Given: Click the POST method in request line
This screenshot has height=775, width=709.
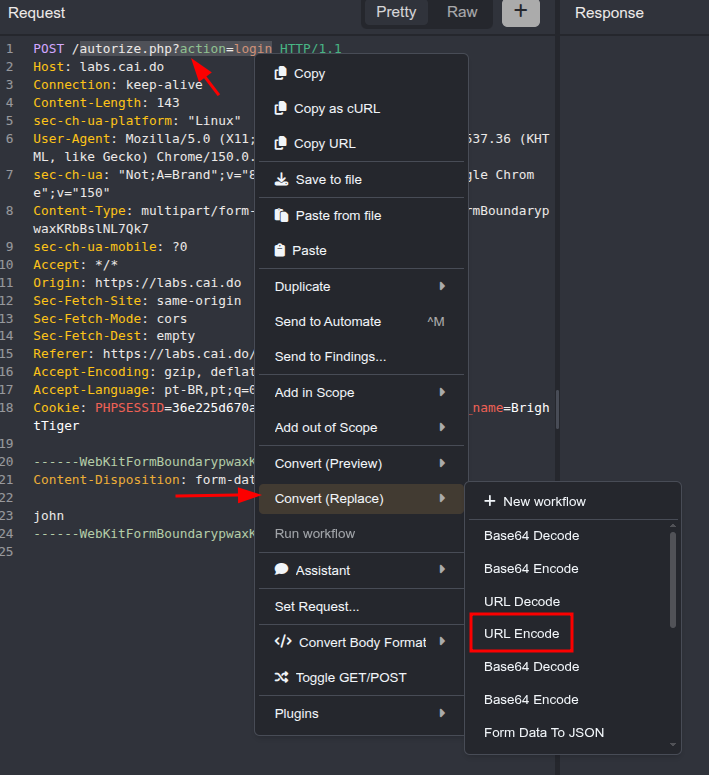Looking at the screenshot, I should pyautogui.click(x=48, y=49).
